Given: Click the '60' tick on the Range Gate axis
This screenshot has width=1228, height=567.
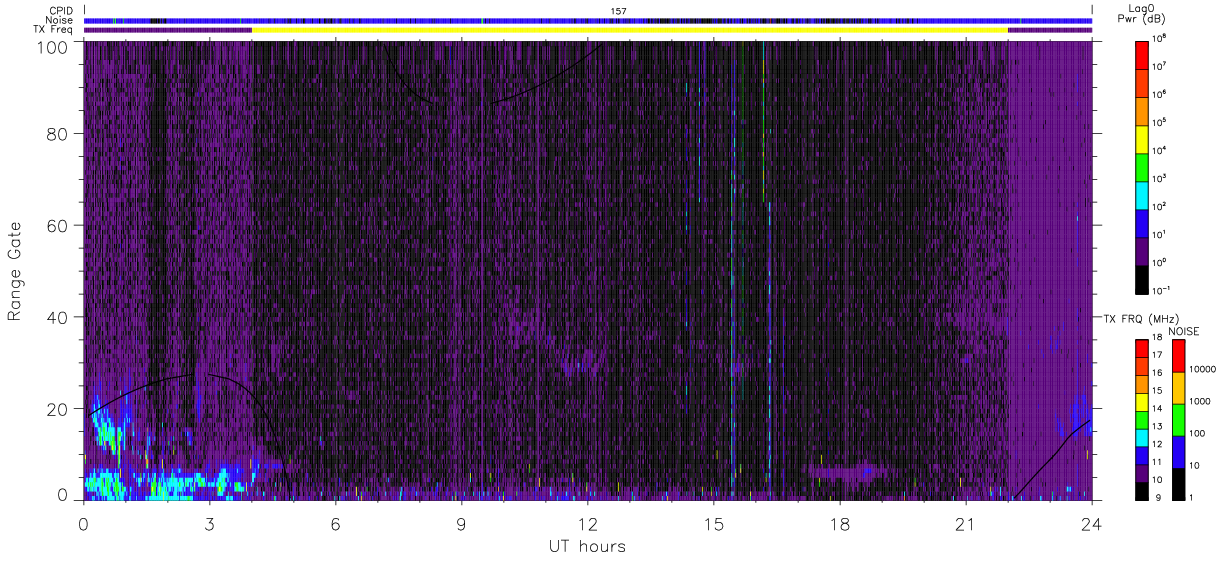Looking at the screenshot, I should pyautogui.click(x=57, y=226).
